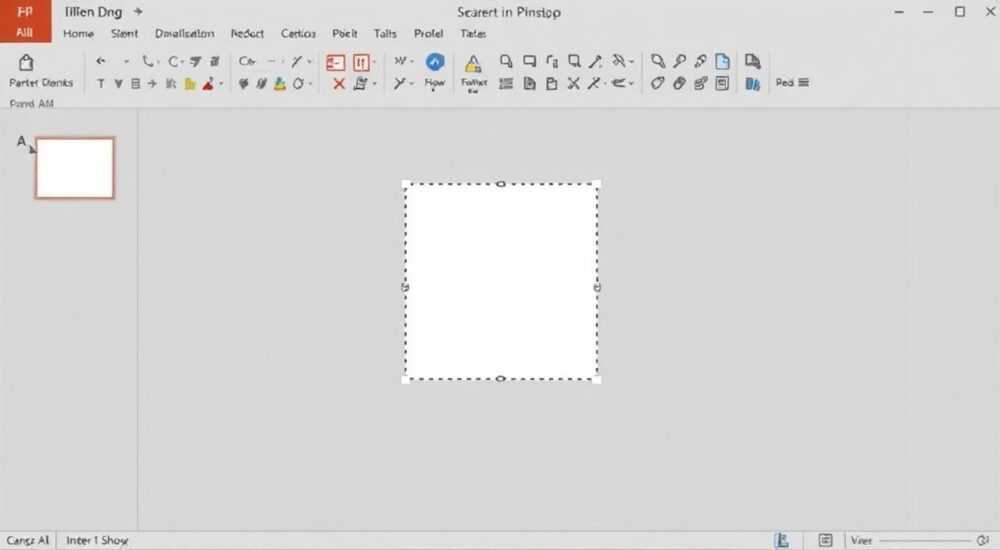Click the window title Searert in Pinstop

click(509, 12)
